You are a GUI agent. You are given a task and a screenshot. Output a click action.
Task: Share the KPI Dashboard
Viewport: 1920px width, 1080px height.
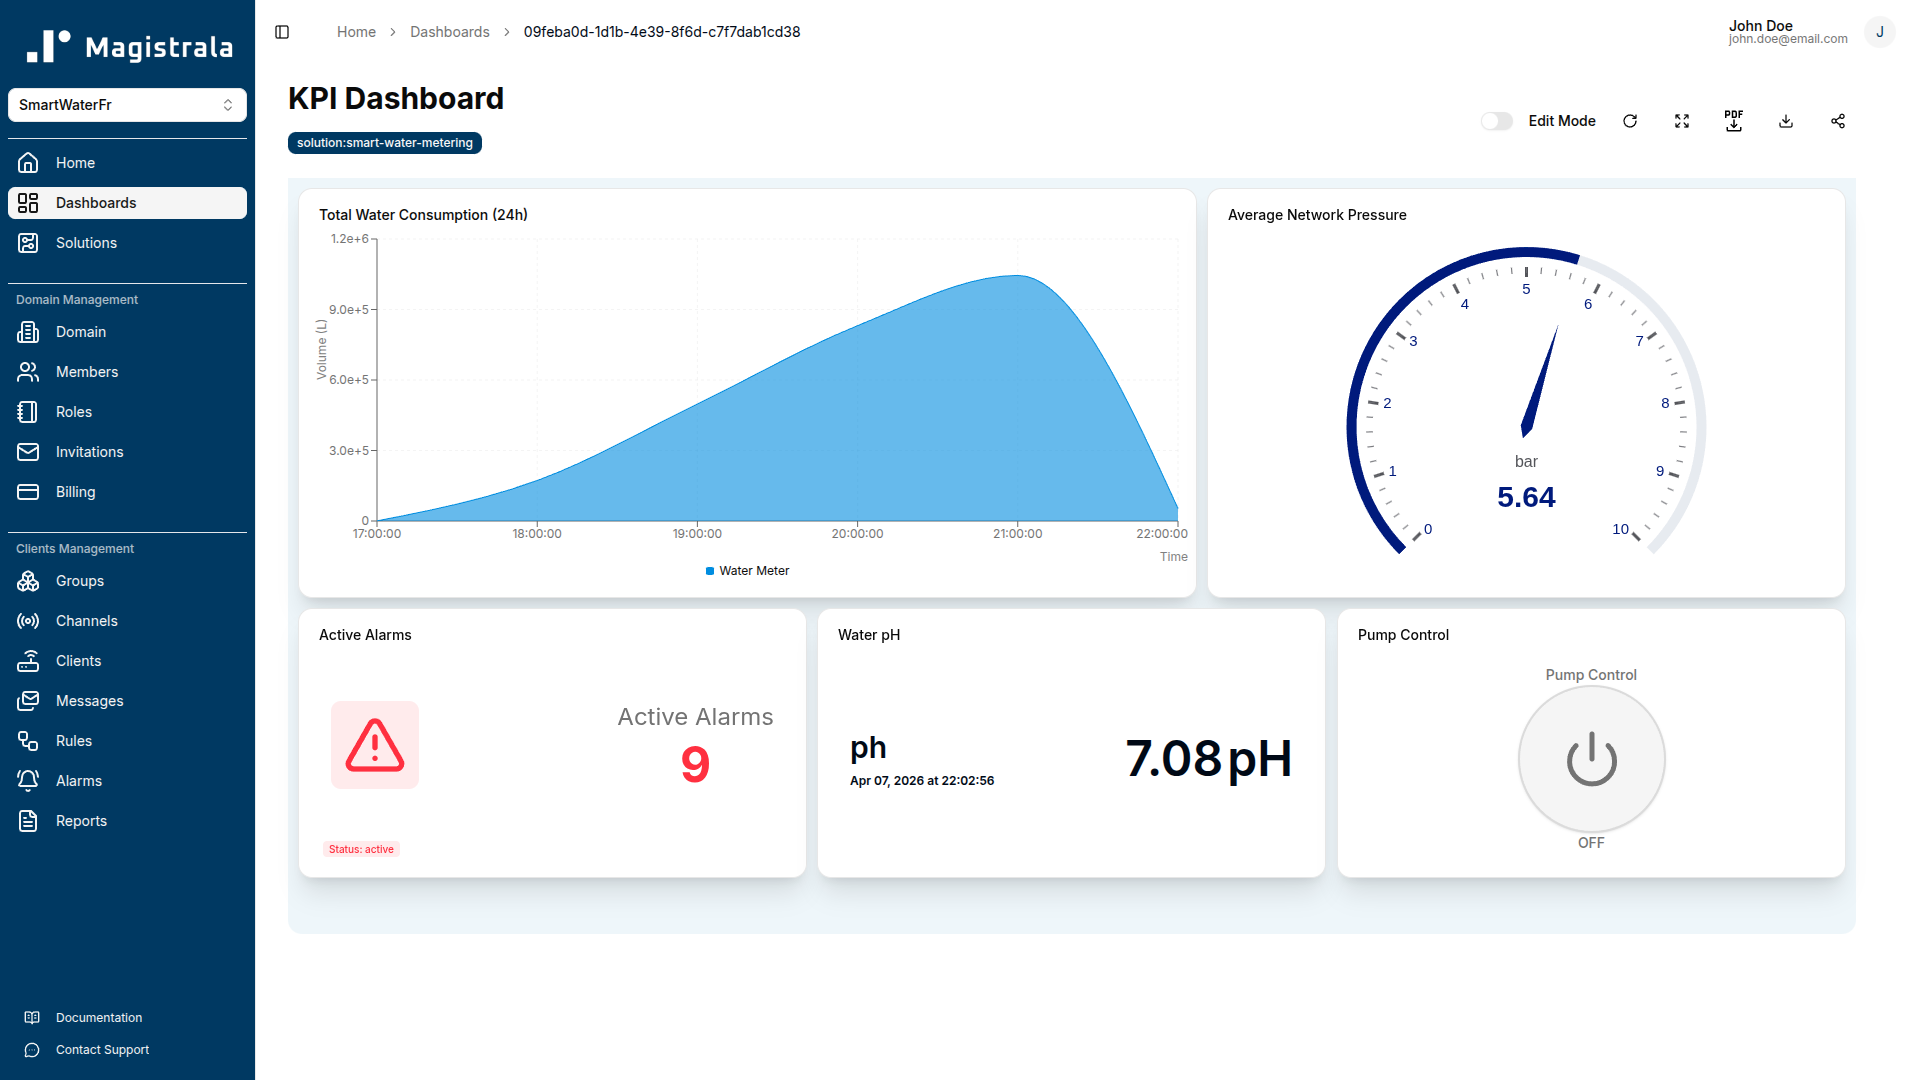pyautogui.click(x=1838, y=120)
